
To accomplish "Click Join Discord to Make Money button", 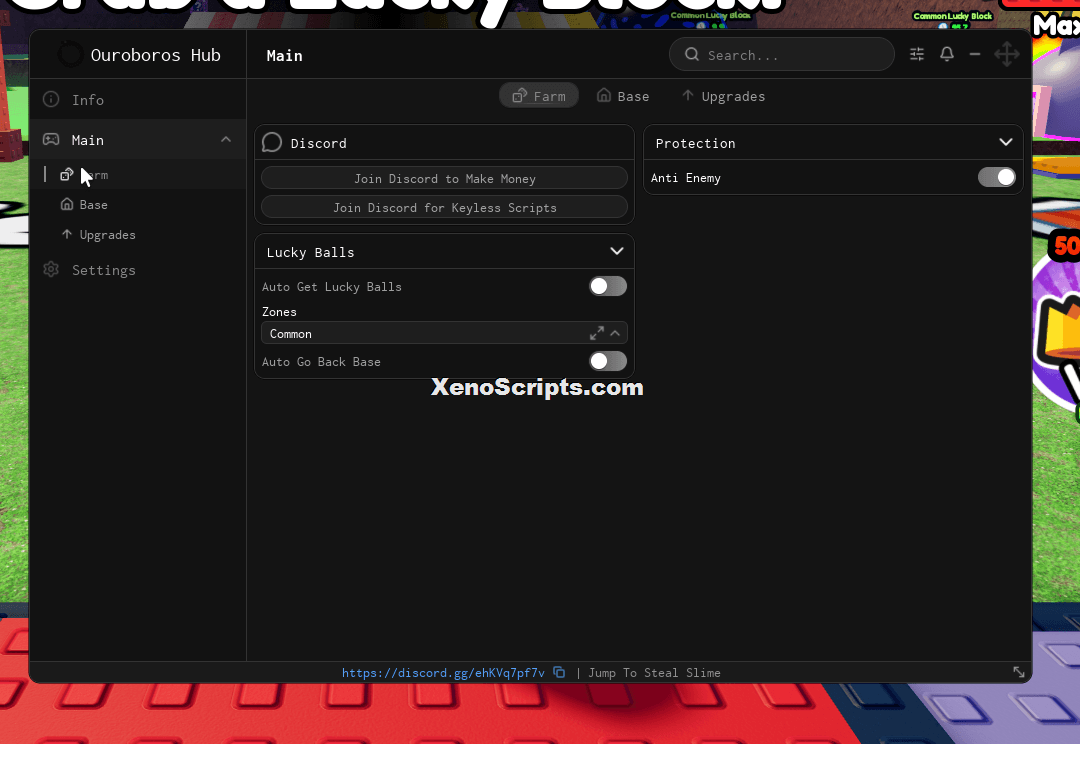I will point(444,178).
